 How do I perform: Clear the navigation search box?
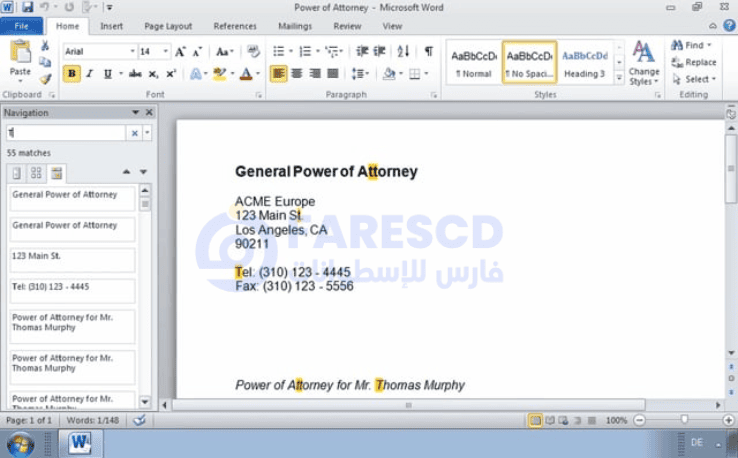134,133
